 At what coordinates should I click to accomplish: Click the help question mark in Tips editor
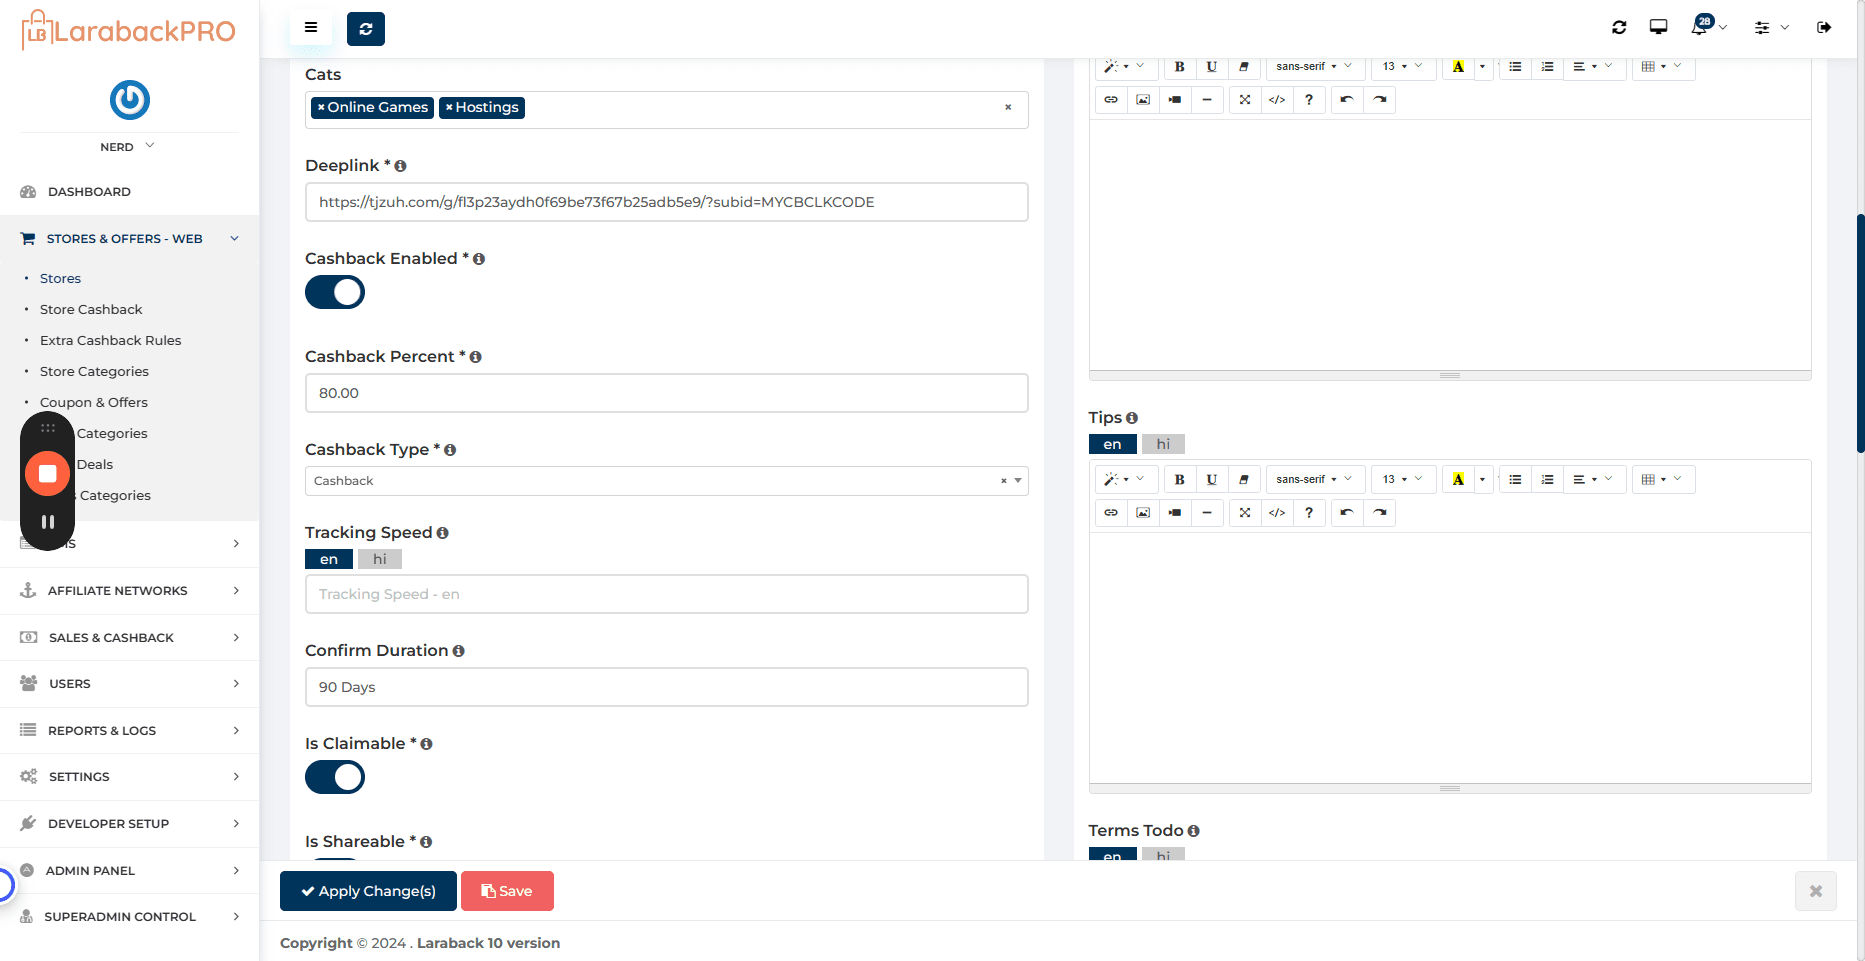1309,513
